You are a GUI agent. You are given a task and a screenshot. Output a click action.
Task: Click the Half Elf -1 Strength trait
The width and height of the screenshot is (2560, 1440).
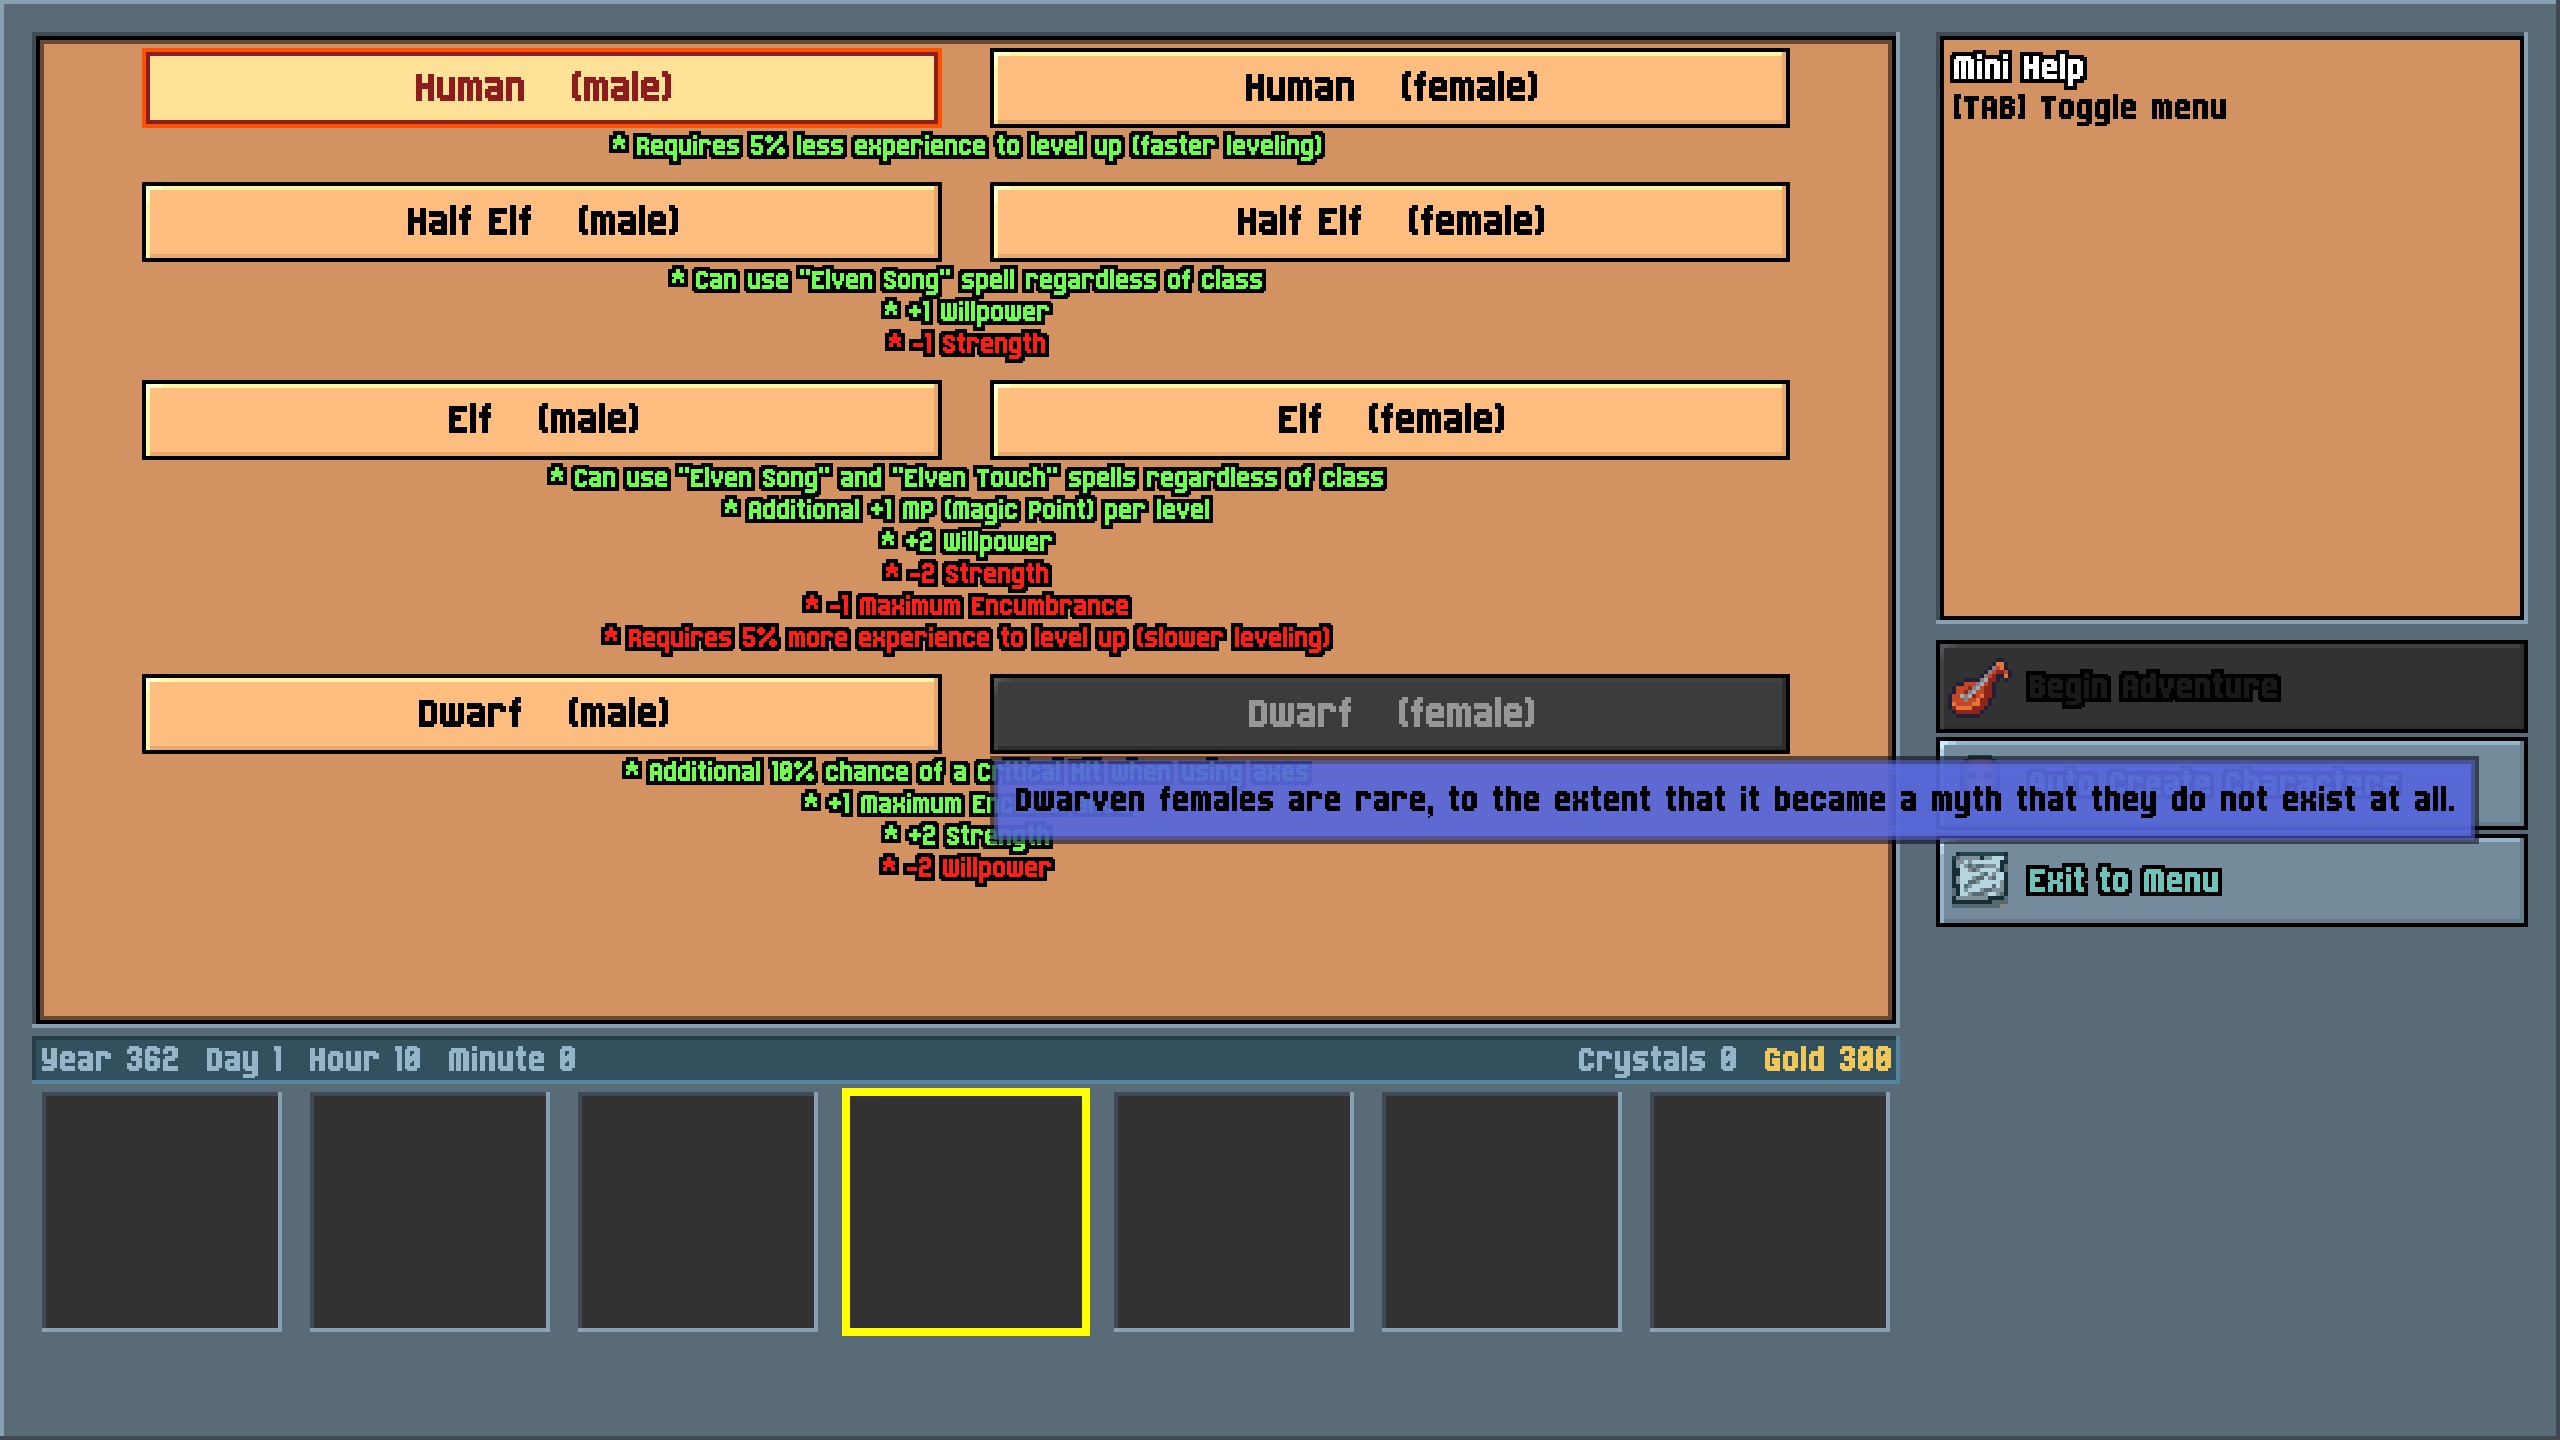966,344
